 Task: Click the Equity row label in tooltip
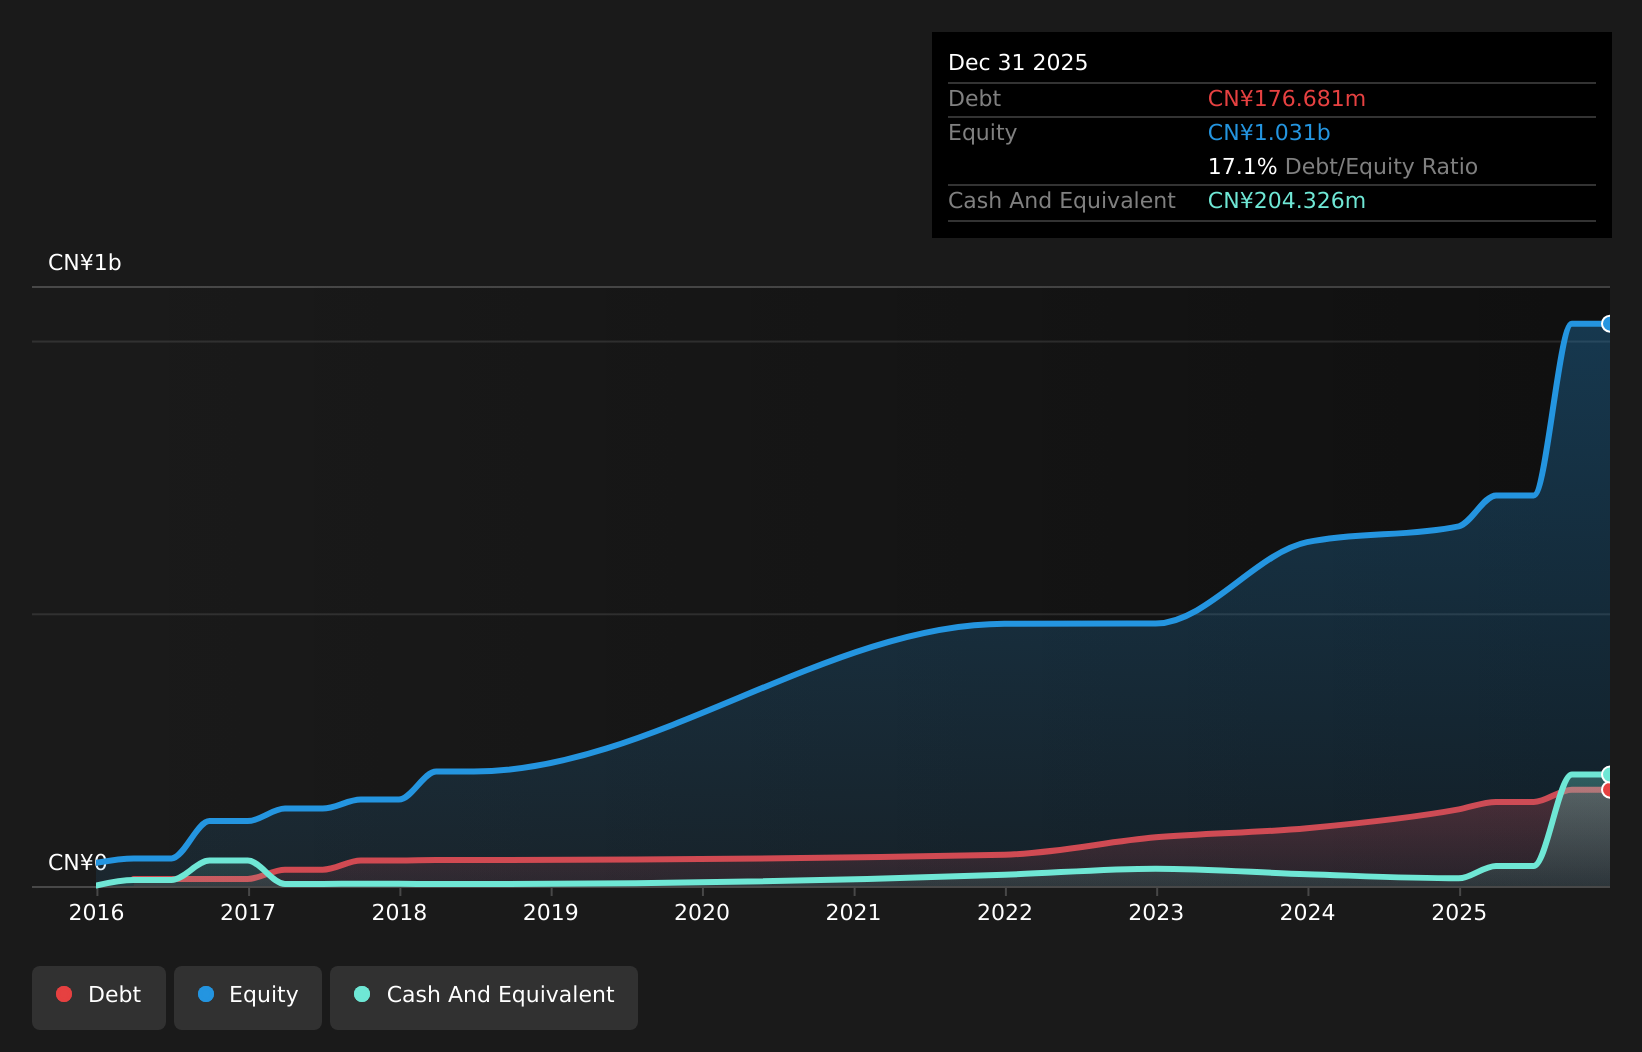pyautogui.click(x=982, y=133)
